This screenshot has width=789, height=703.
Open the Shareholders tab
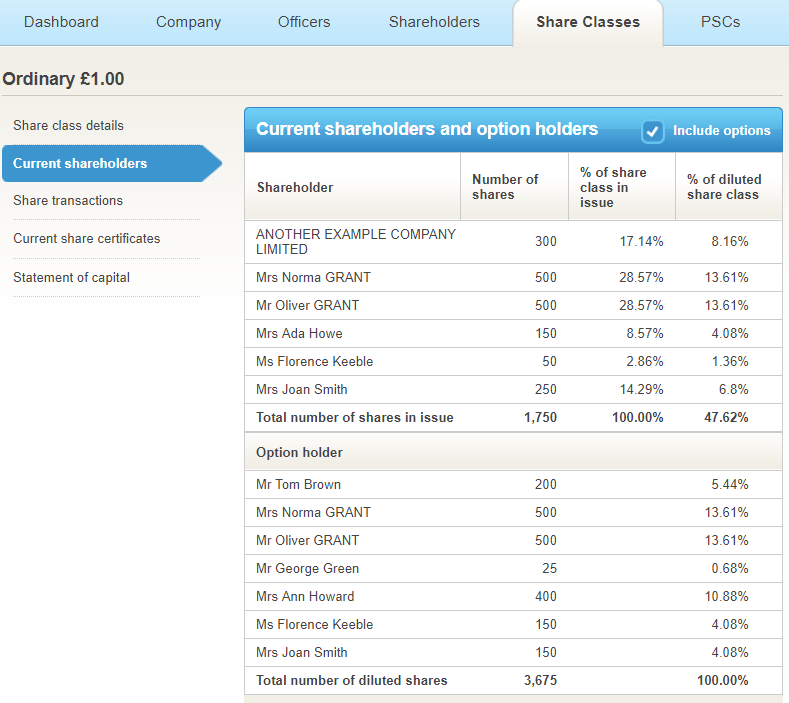coord(434,22)
